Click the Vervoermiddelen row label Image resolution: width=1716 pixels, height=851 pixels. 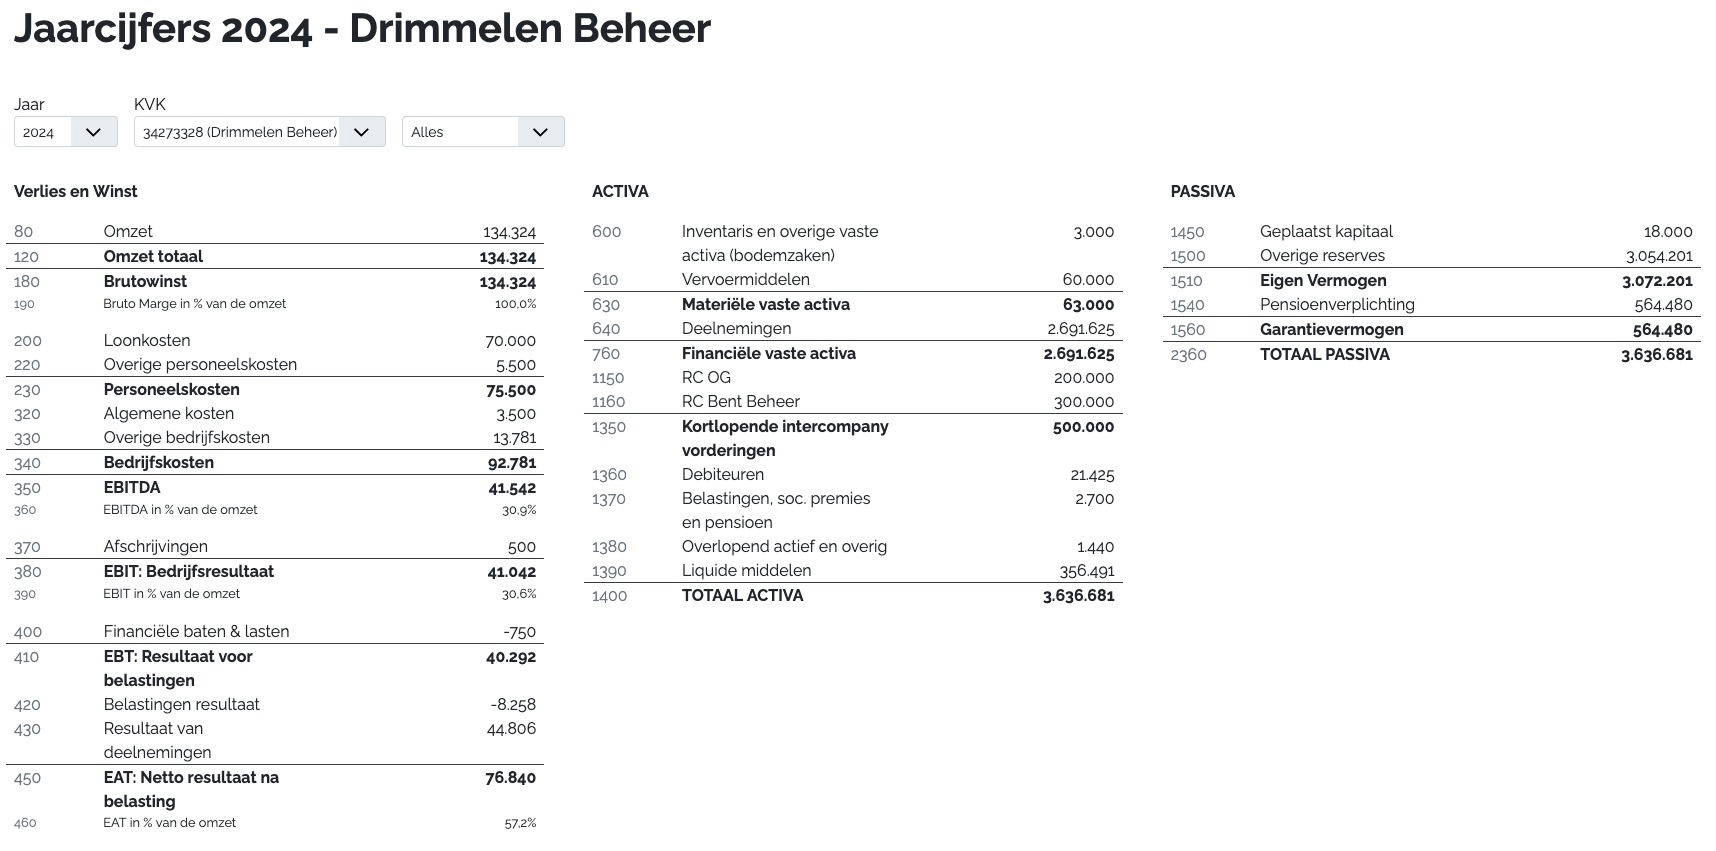pos(746,279)
